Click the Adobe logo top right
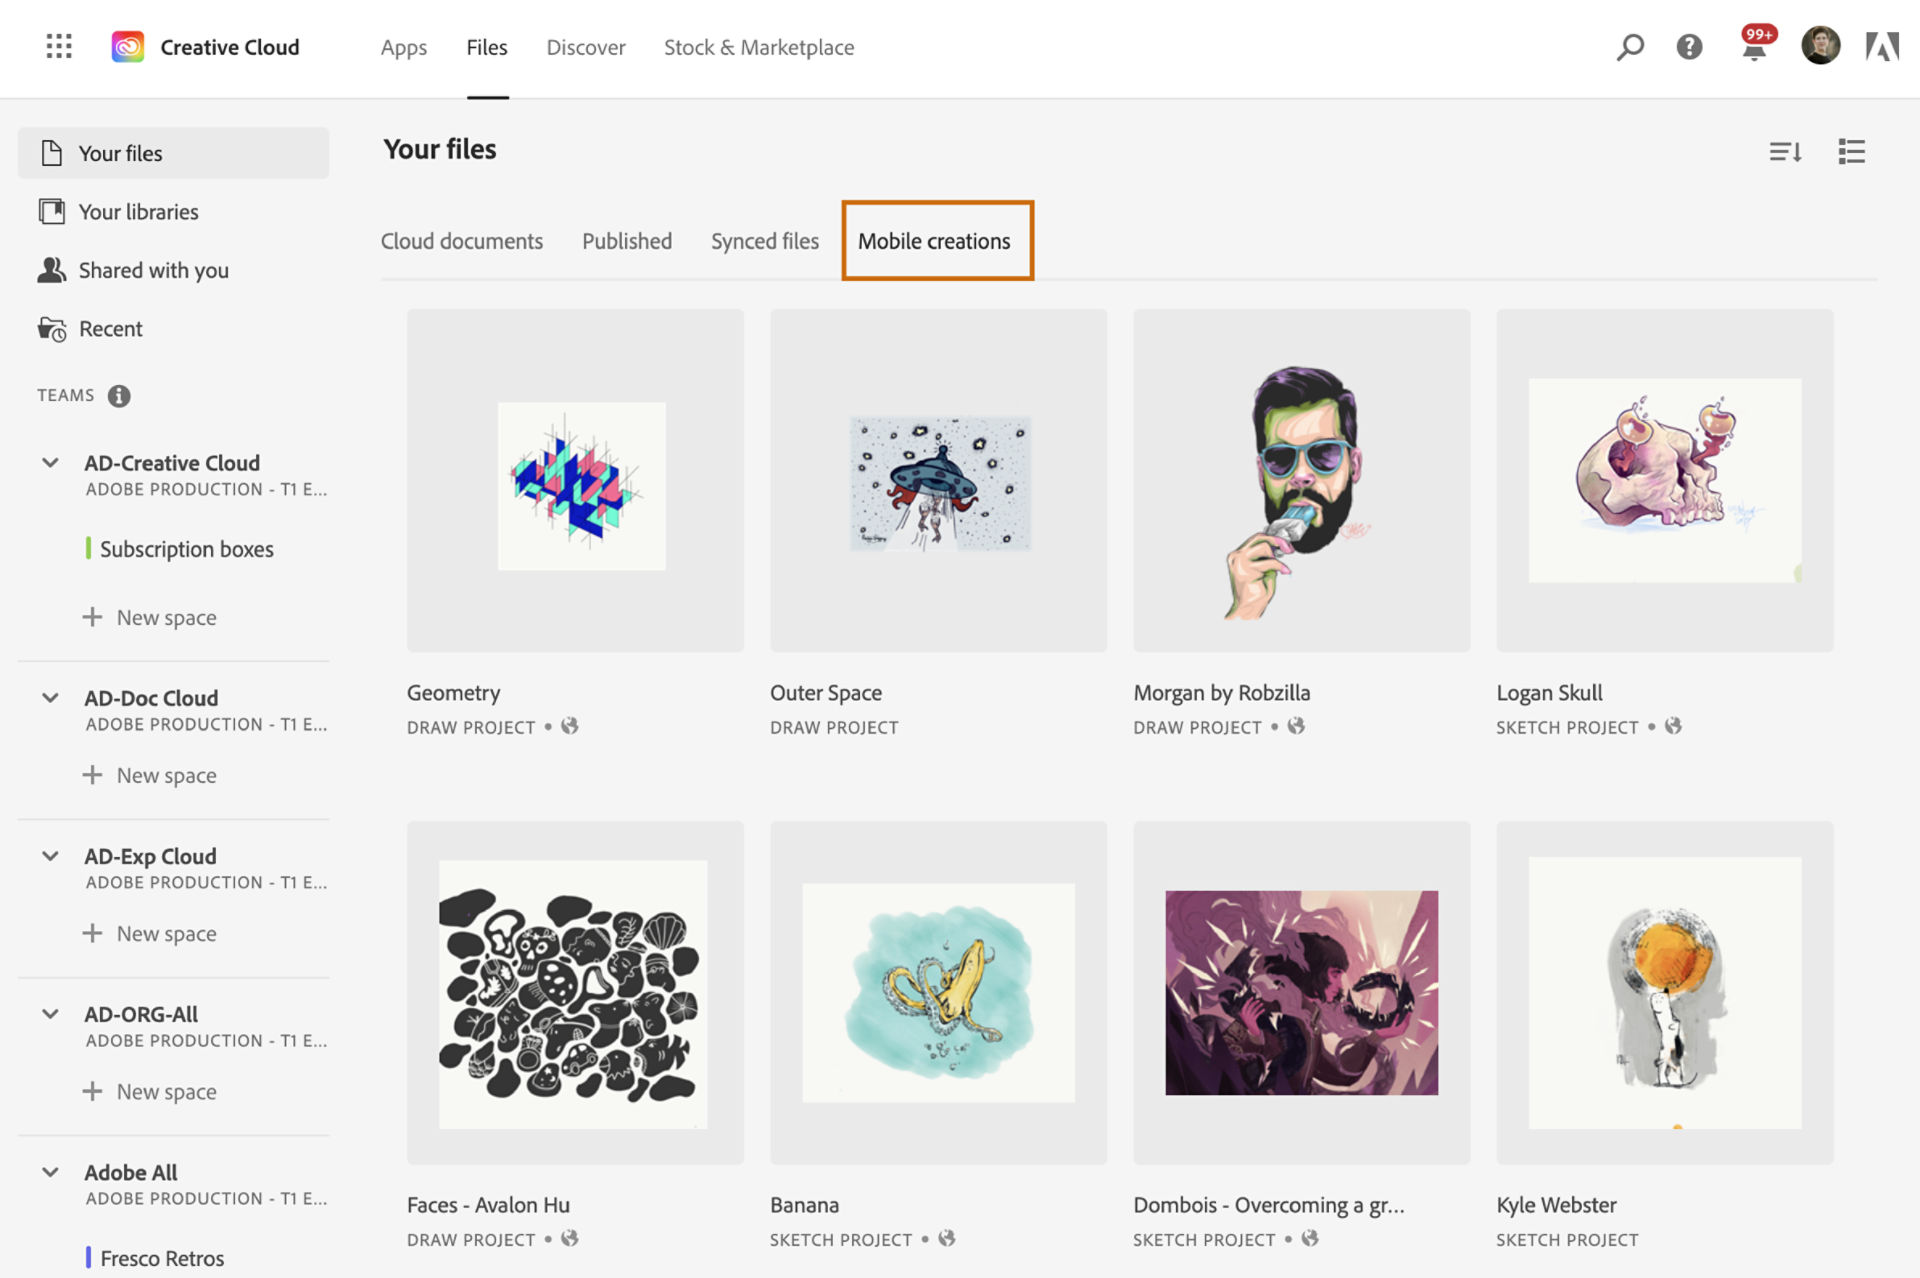1920x1278 pixels. (1884, 47)
